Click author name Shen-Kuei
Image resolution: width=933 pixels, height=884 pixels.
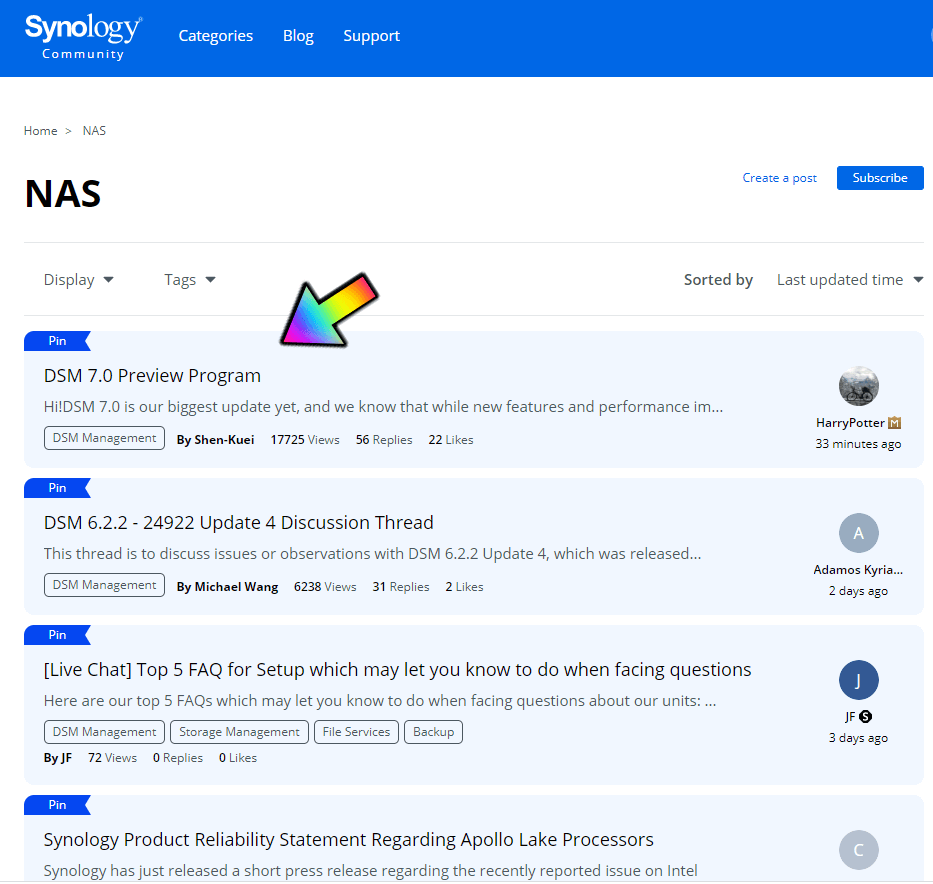[224, 440]
